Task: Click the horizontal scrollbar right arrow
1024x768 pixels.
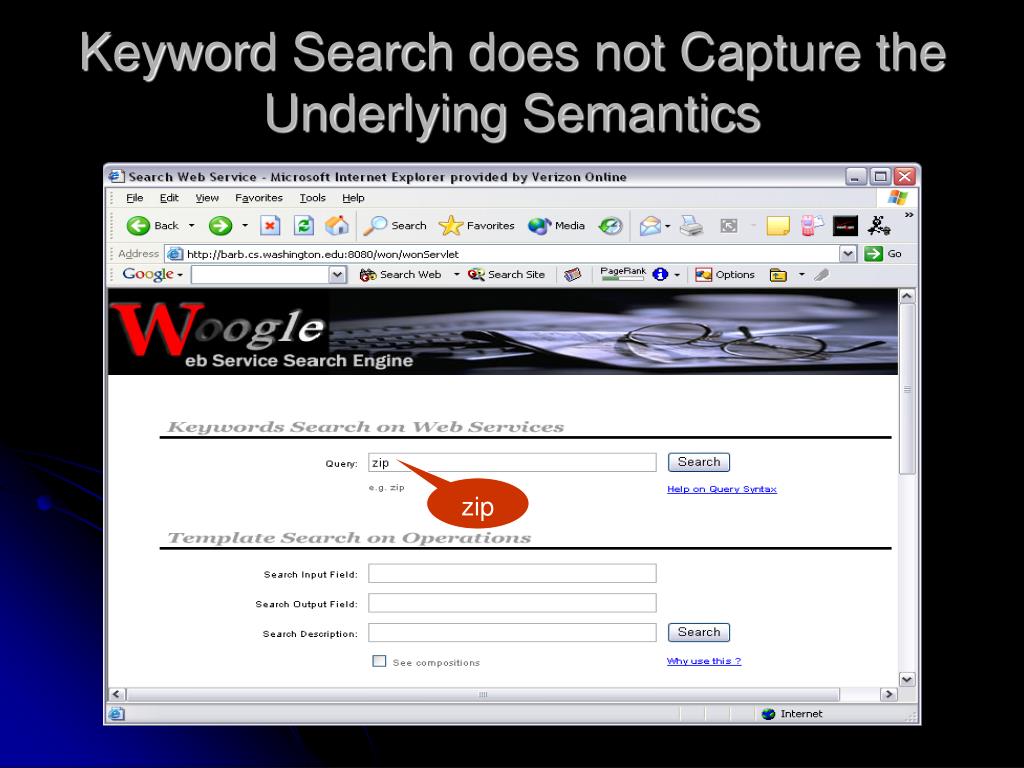Action: click(889, 694)
